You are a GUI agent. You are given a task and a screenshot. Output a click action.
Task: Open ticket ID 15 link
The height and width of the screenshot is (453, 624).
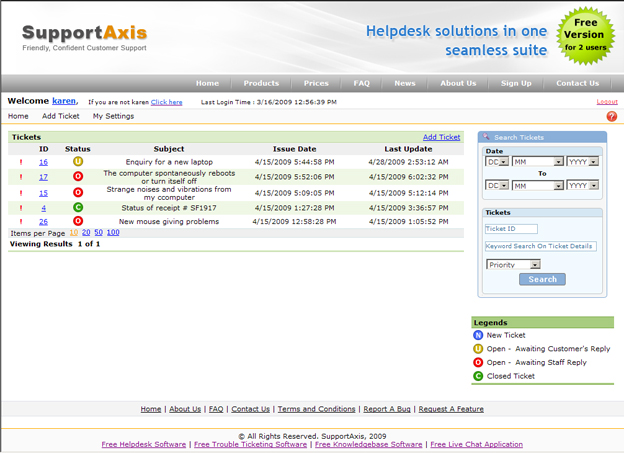[43, 193]
